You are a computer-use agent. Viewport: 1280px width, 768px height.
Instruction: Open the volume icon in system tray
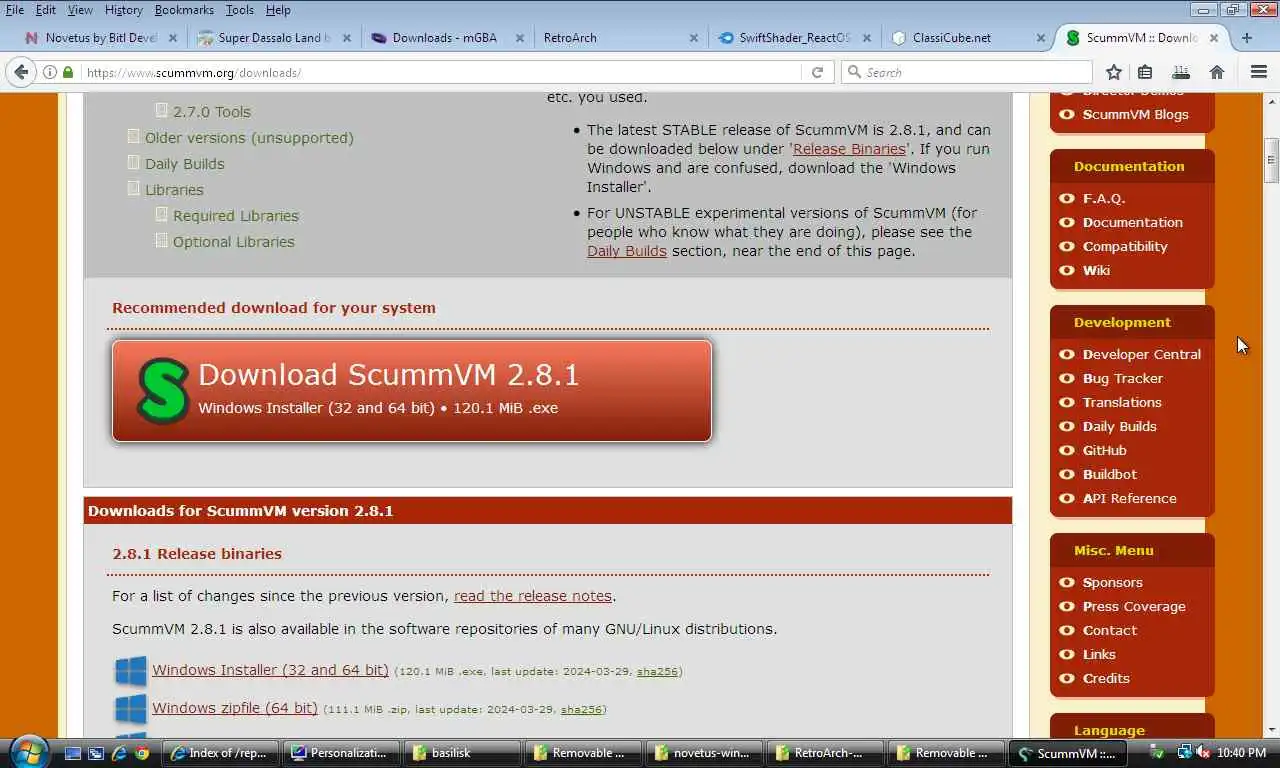click(1202, 752)
